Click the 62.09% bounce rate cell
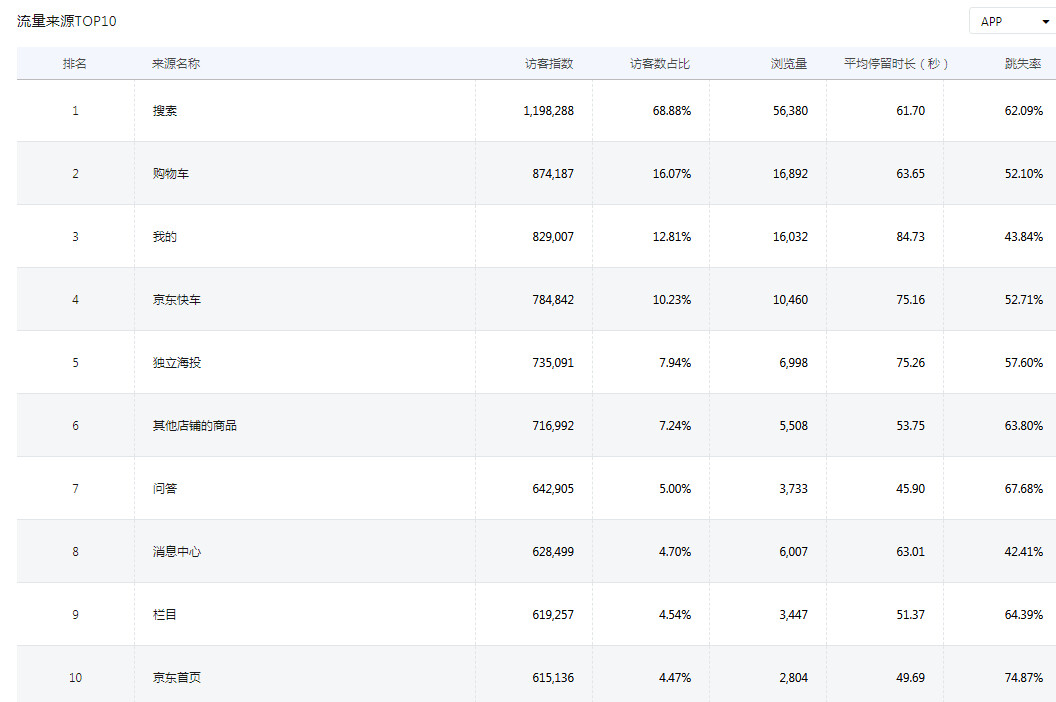This screenshot has height=702, width=1056. 1024,110
